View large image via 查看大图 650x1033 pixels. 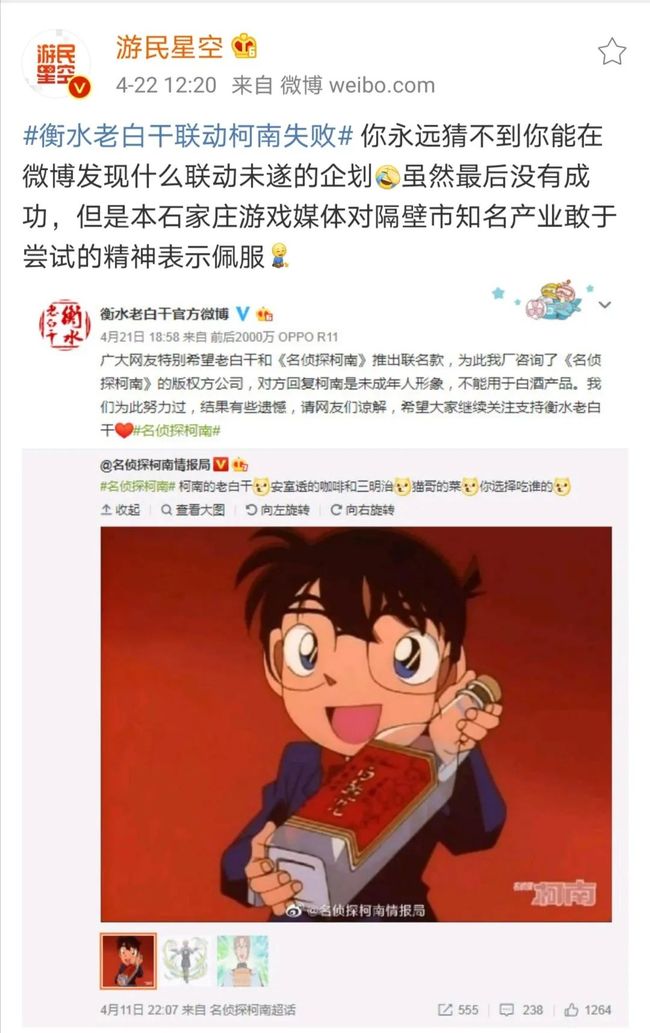(193, 509)
